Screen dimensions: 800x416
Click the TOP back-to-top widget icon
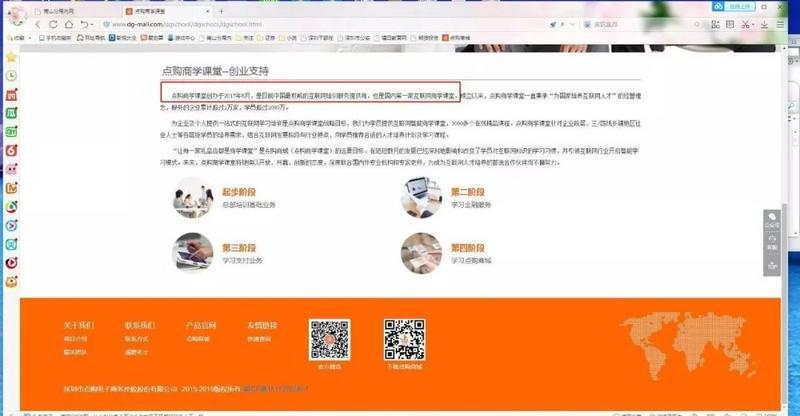point(772,265)
